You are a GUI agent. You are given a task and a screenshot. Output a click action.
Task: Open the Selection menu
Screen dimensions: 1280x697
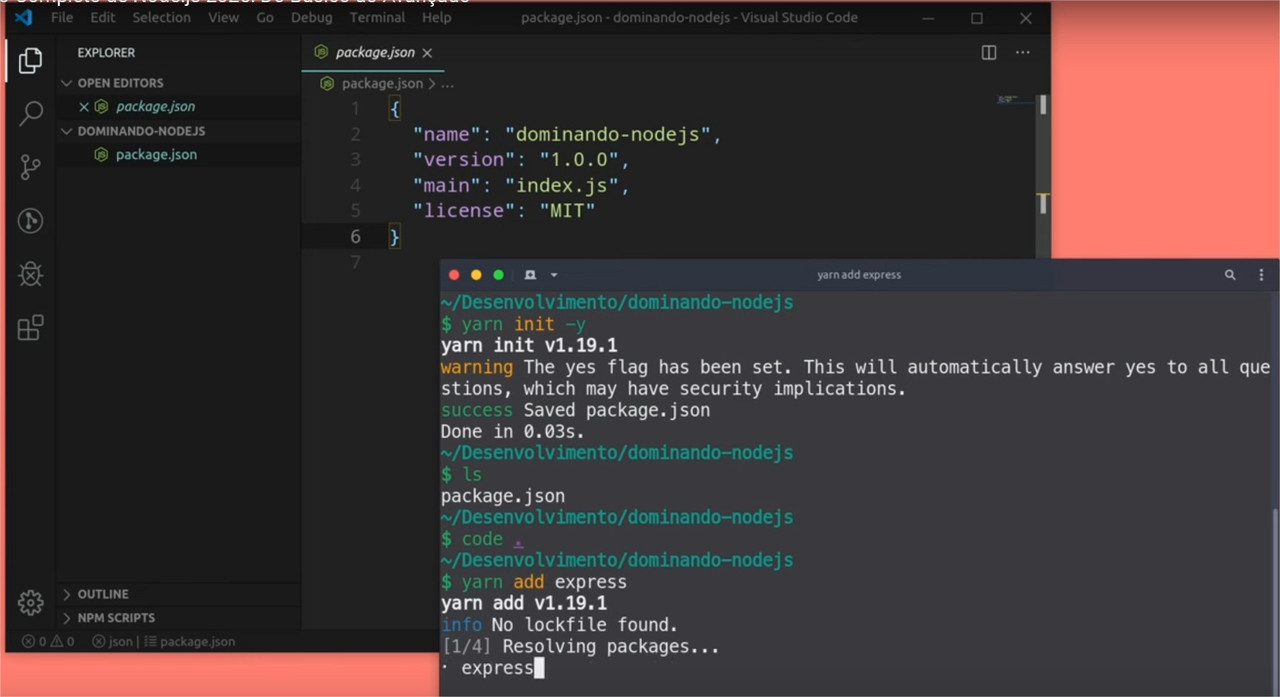click(161, 18)
